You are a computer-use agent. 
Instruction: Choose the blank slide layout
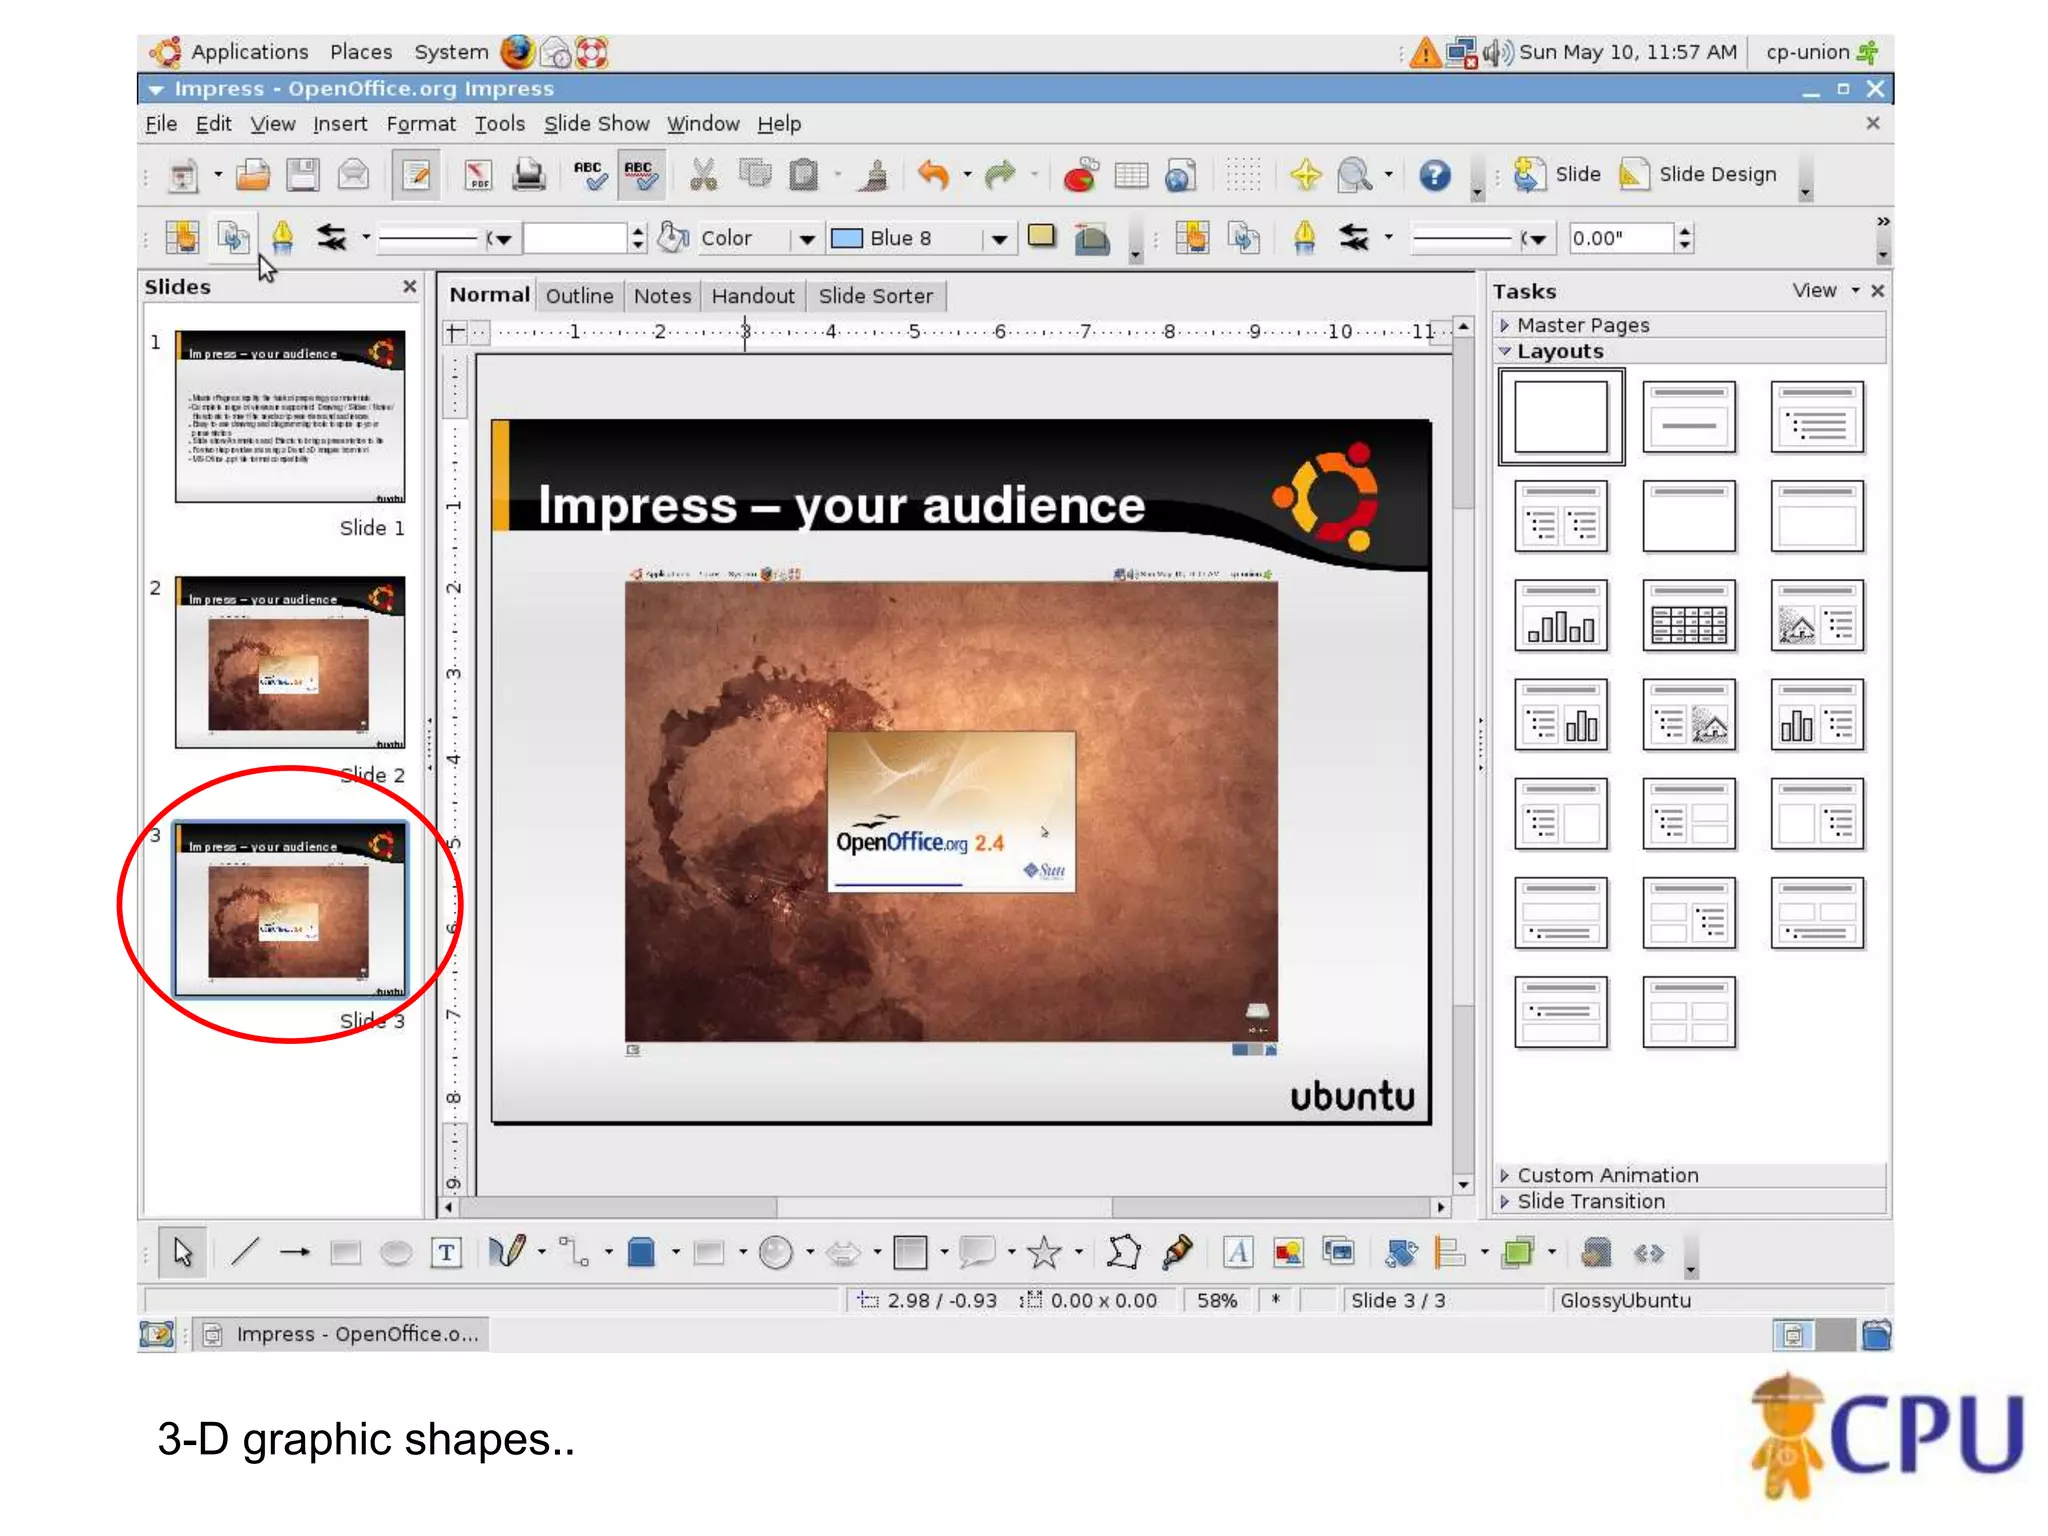[1561, 416]
